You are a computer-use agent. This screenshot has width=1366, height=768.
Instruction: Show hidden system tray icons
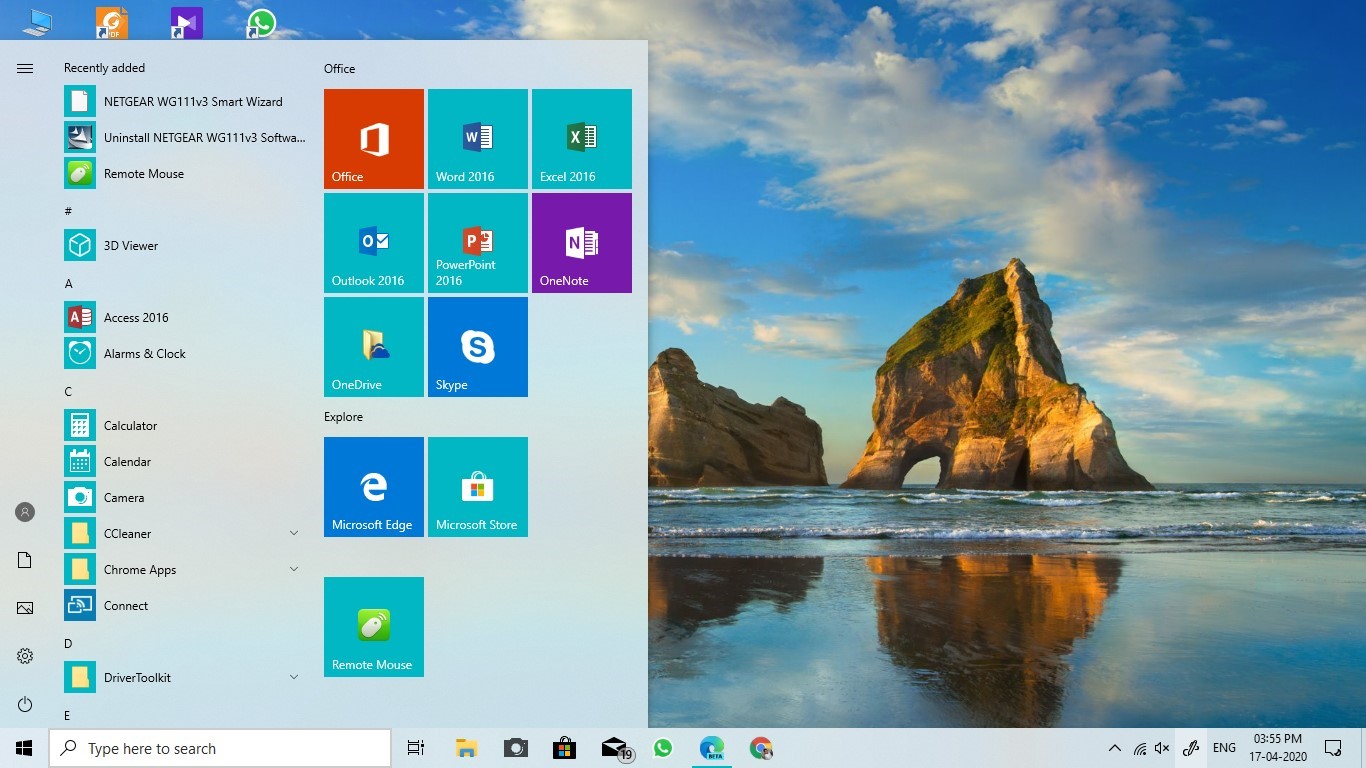click(x=1115, y=748)
